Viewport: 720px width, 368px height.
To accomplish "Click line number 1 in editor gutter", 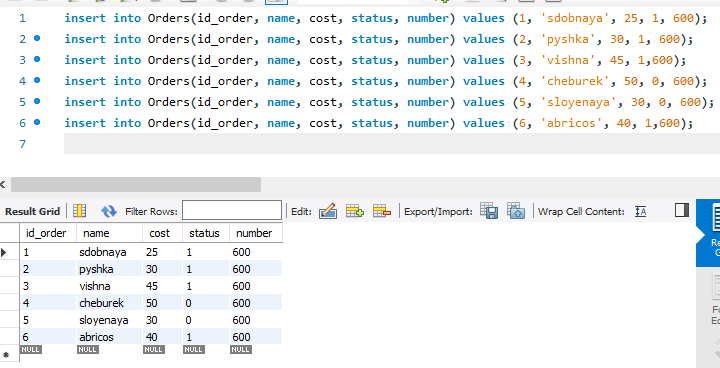I will (22, 18).
